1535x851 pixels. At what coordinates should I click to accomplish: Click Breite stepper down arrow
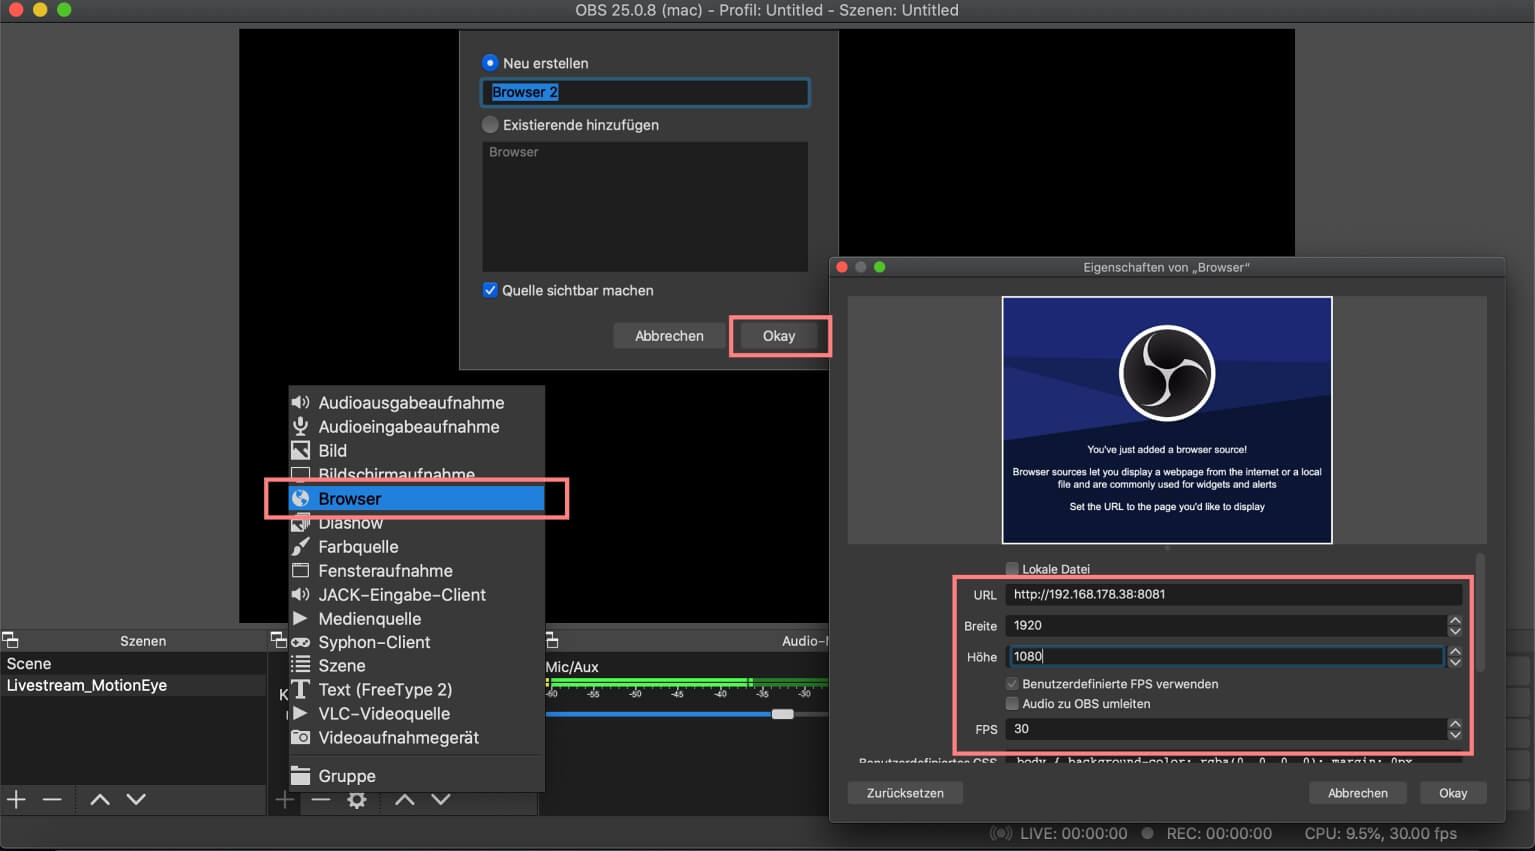[1455, 631]
